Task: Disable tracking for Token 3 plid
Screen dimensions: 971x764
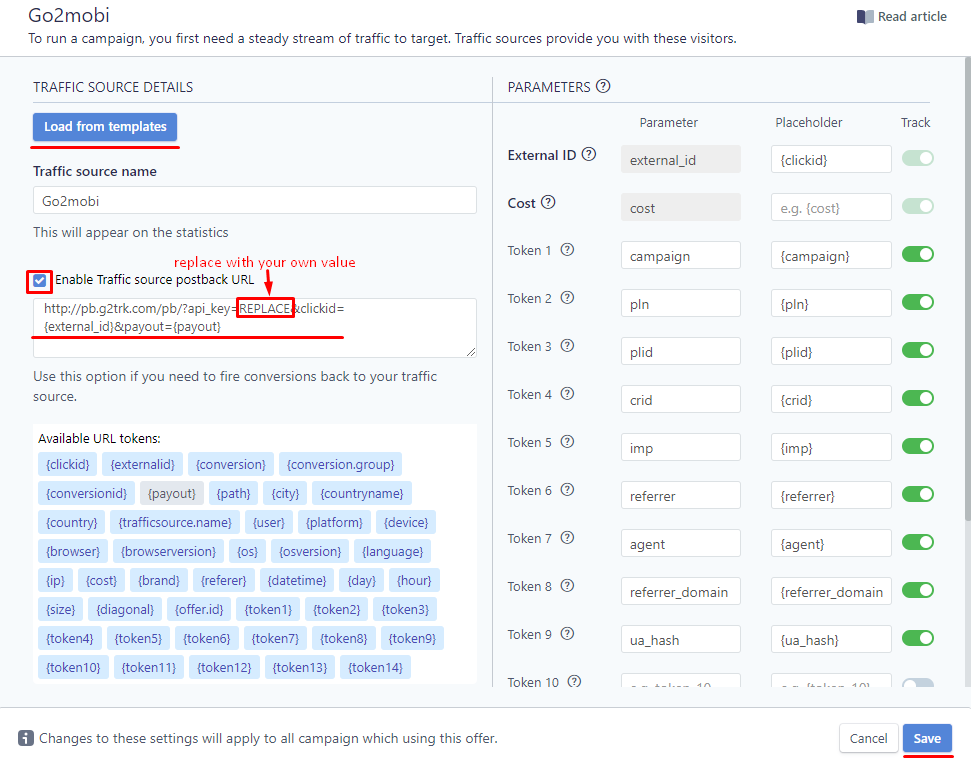Action: point(918,350)
